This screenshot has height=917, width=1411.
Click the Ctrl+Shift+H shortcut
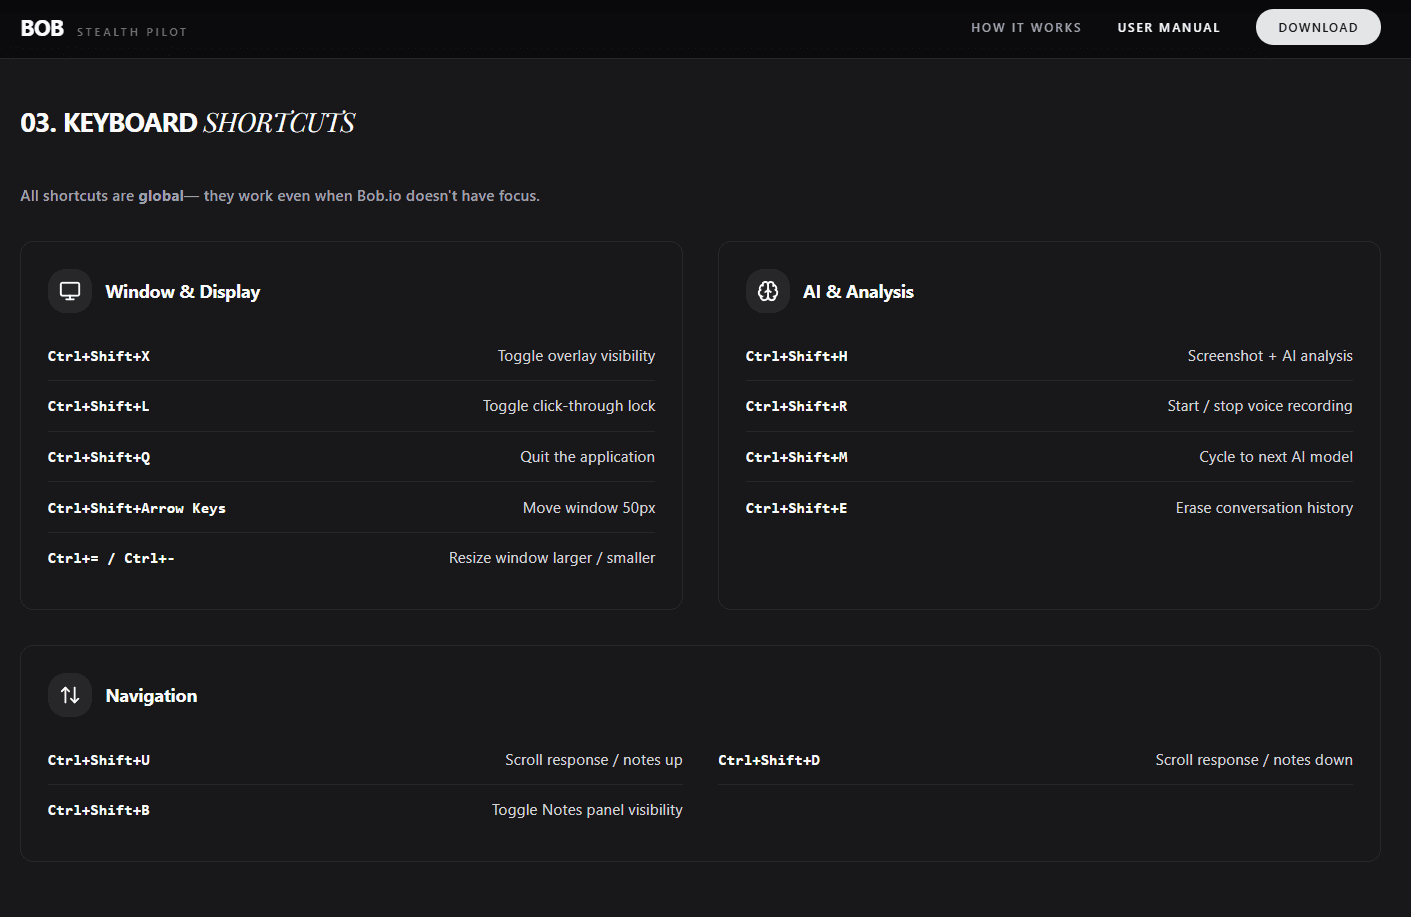point(797,356)
